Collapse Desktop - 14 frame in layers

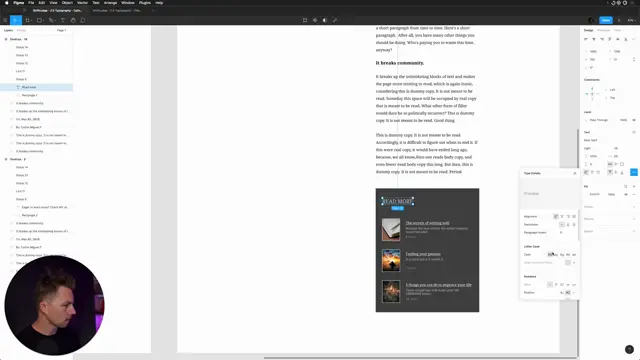[x=6, y=39]
